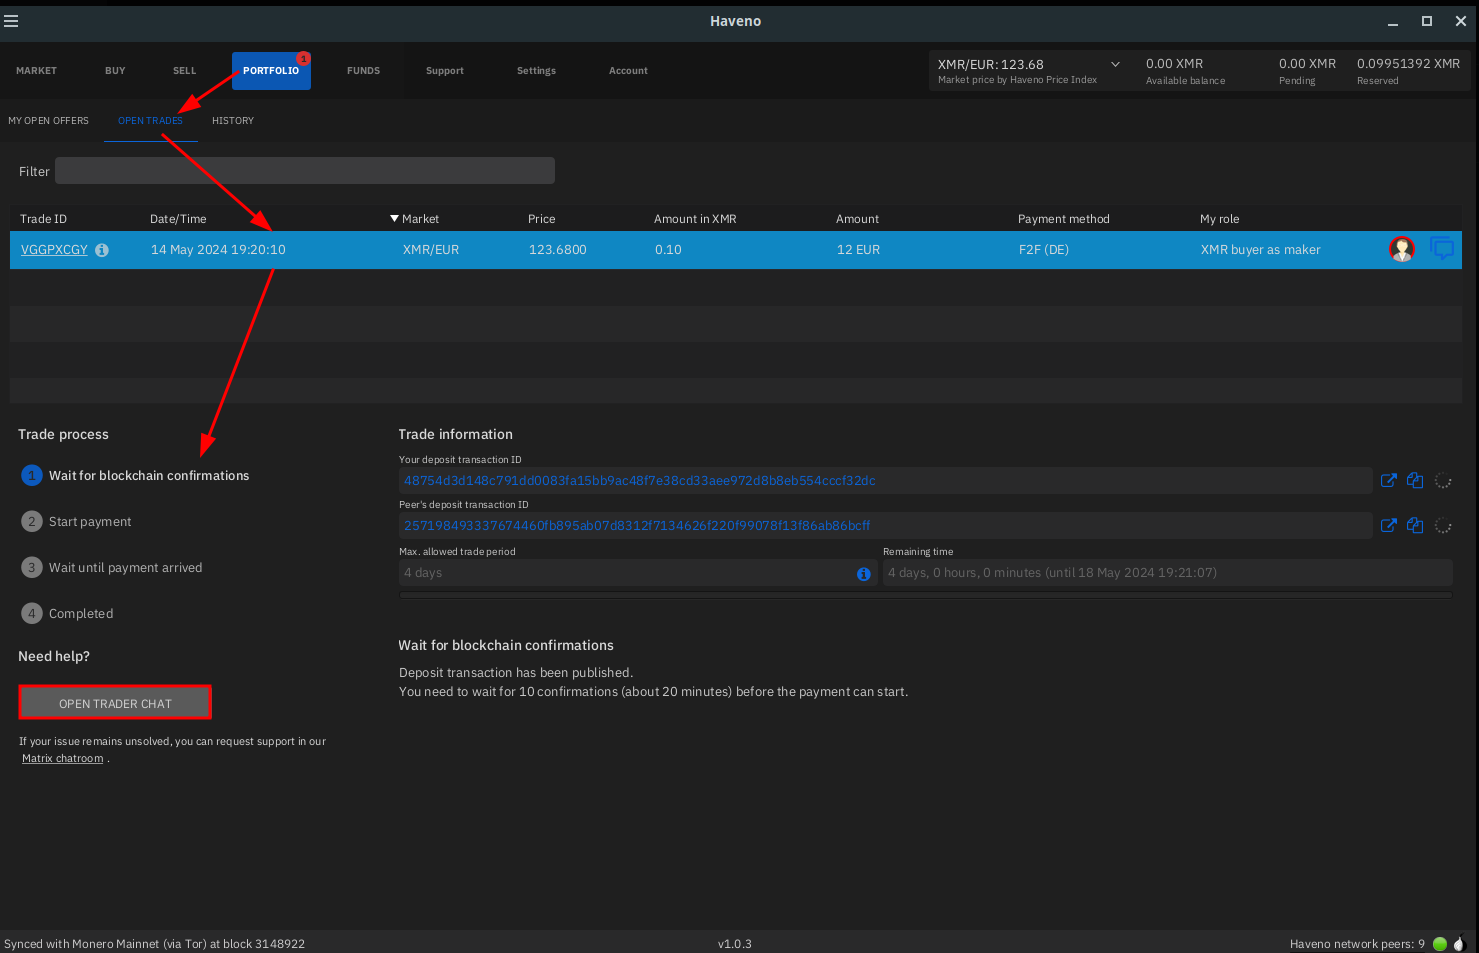
Task: Follow the Matrix chatroom link
Action: point(63,759)
